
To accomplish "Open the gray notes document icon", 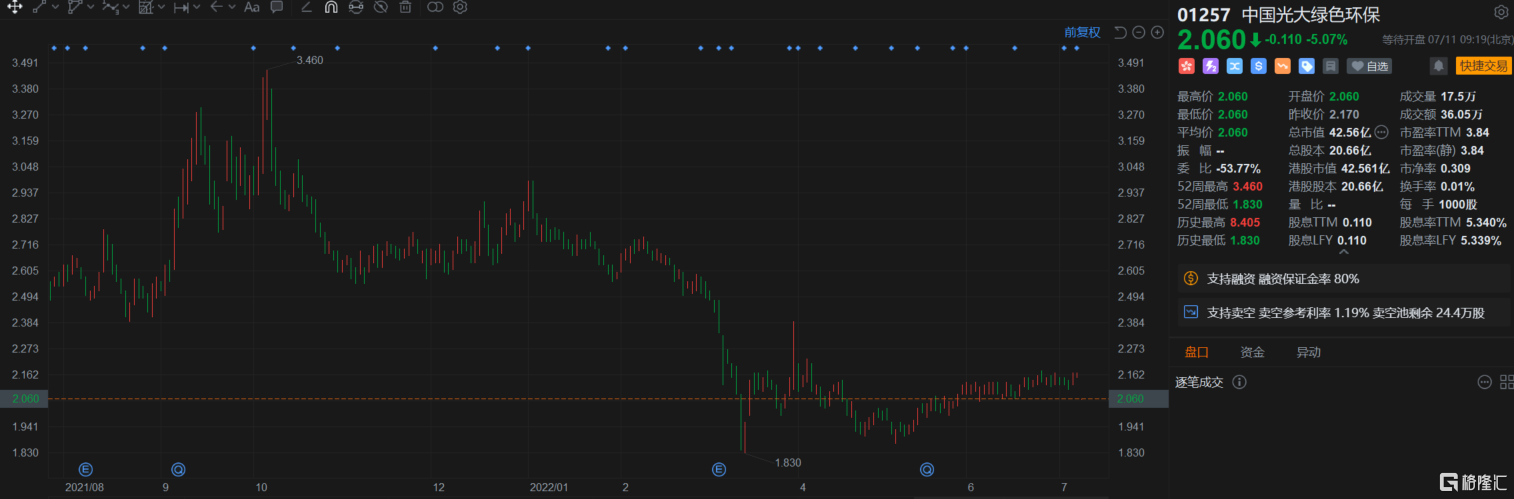I will point(1330,66).
